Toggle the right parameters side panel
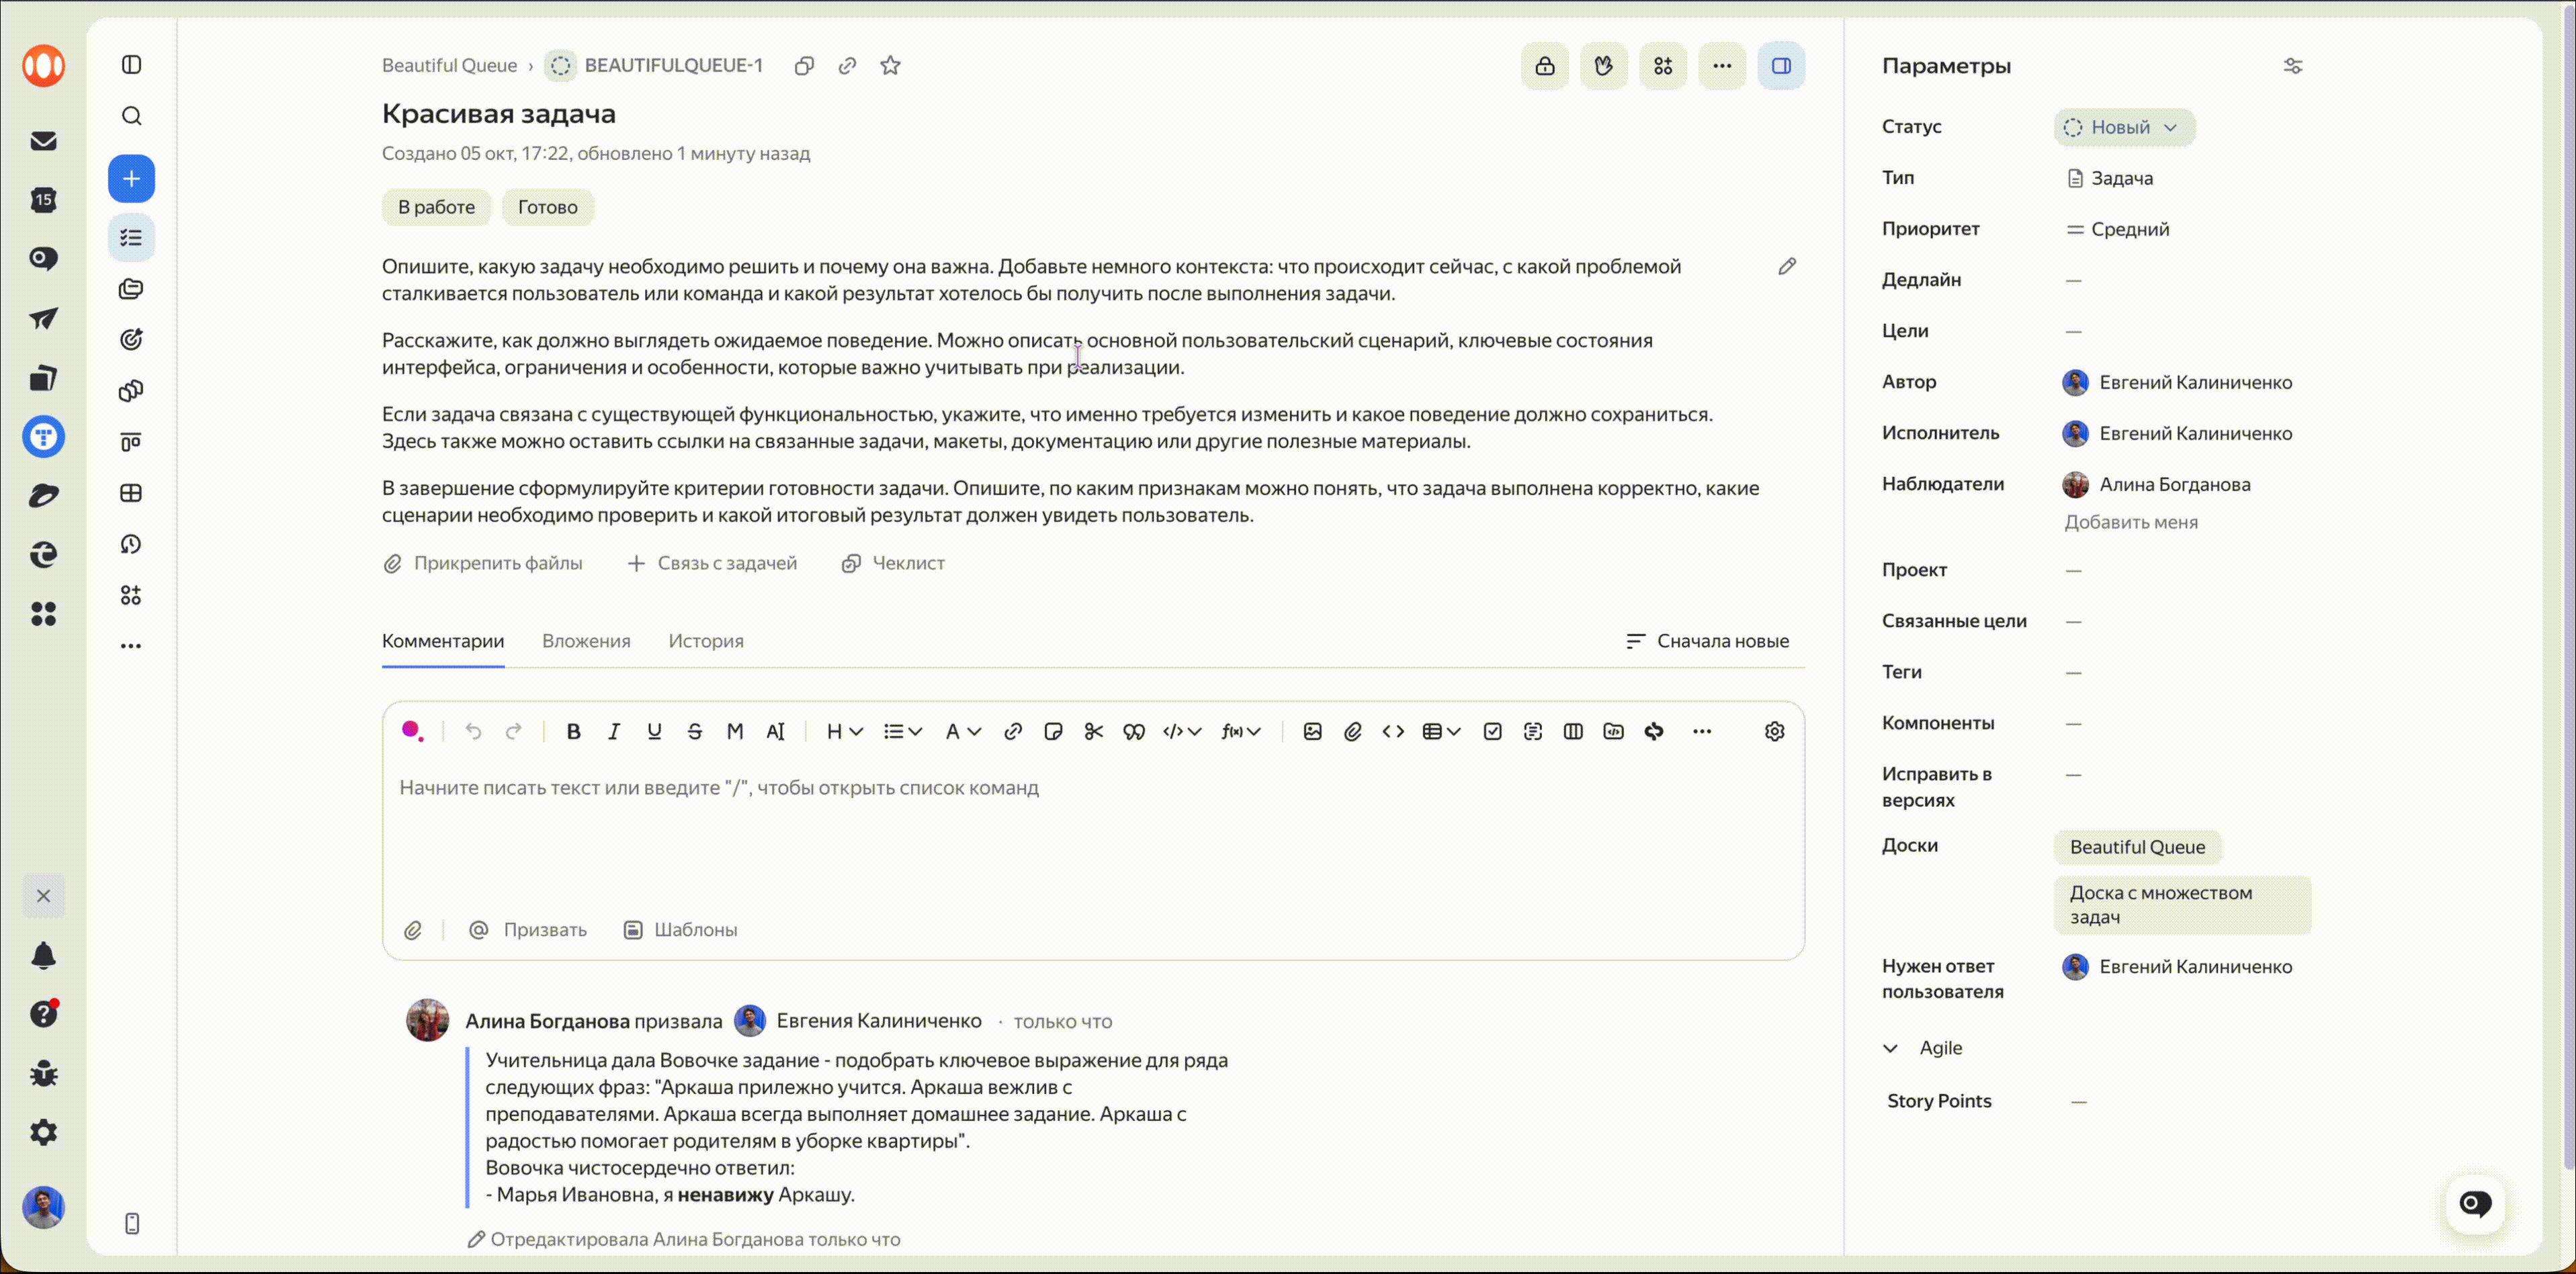The image size is (2576, 1274). click(x=1781, y=66)
